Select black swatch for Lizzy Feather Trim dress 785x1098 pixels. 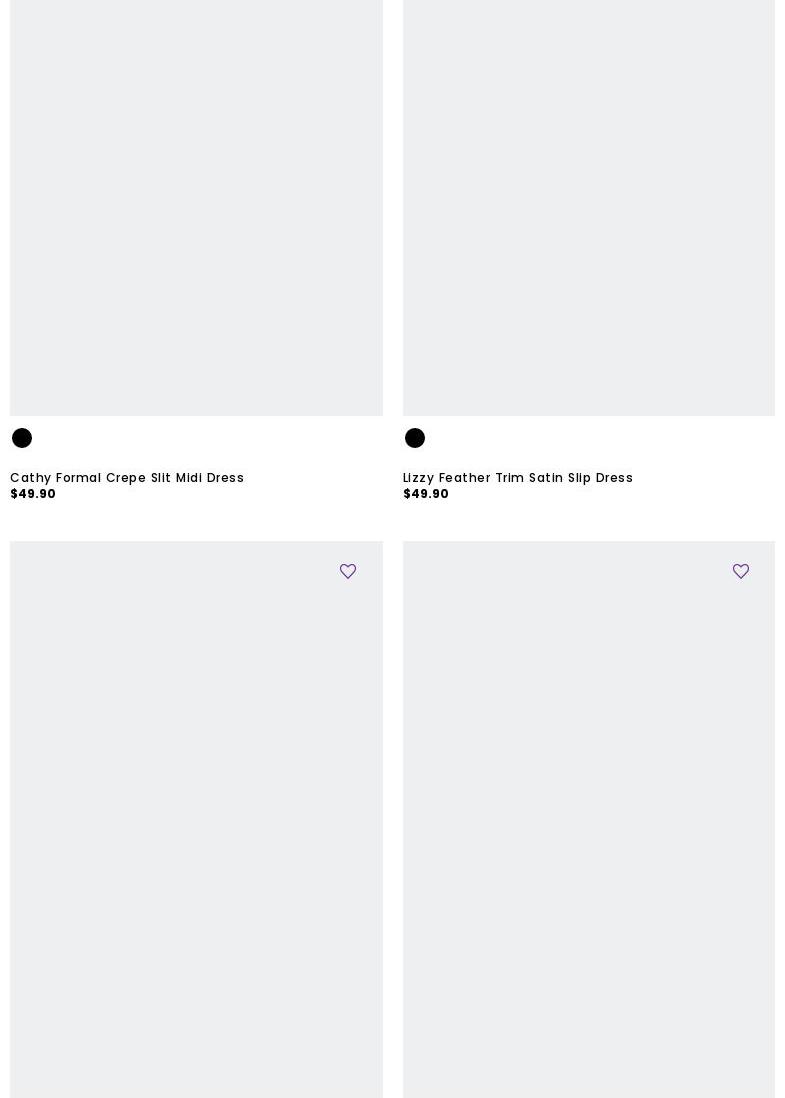415,438
